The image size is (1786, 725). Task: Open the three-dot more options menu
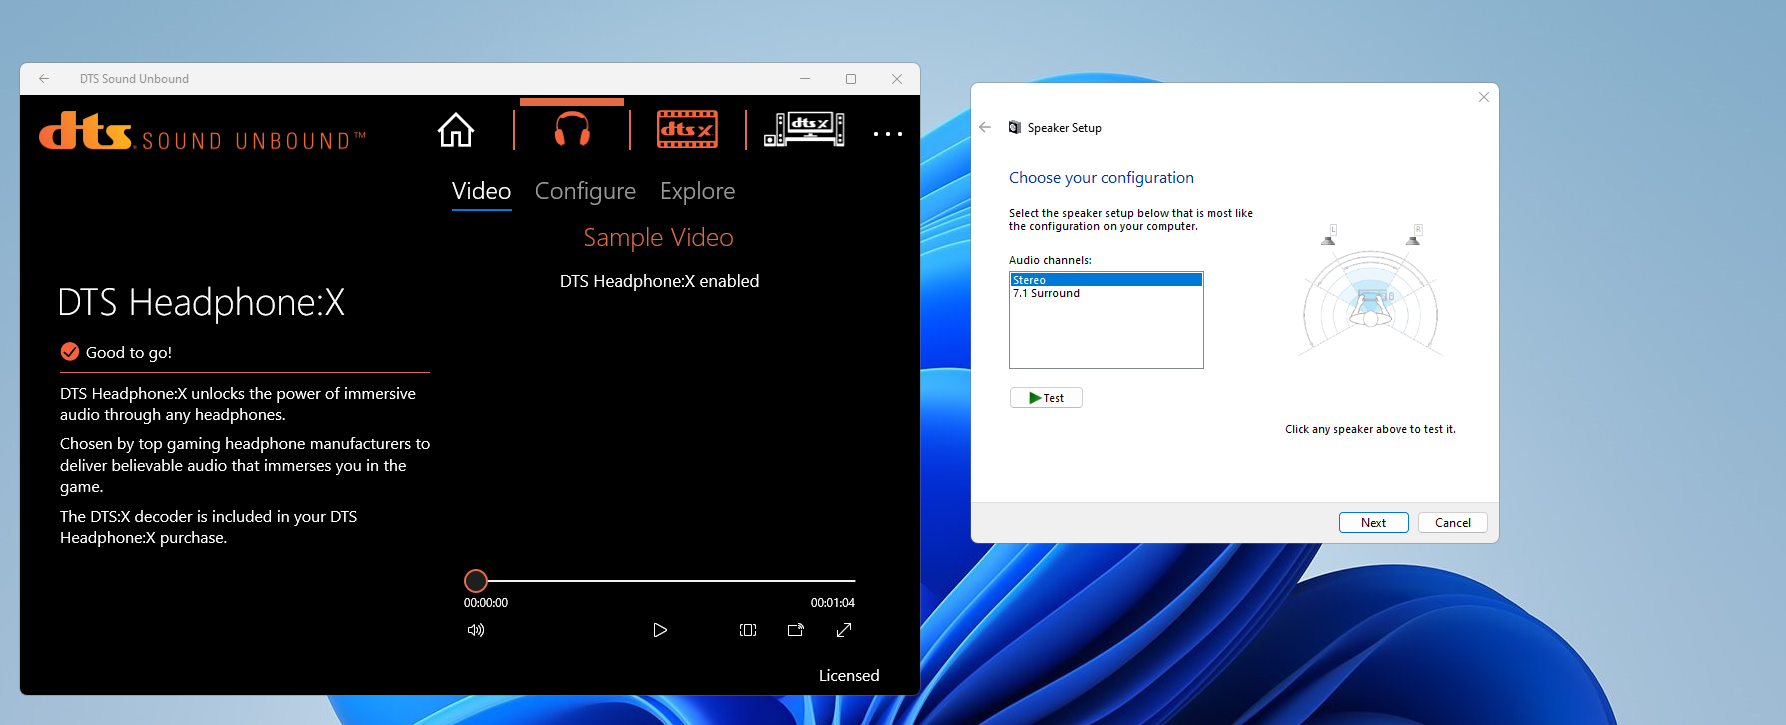[x=888, y=133]
